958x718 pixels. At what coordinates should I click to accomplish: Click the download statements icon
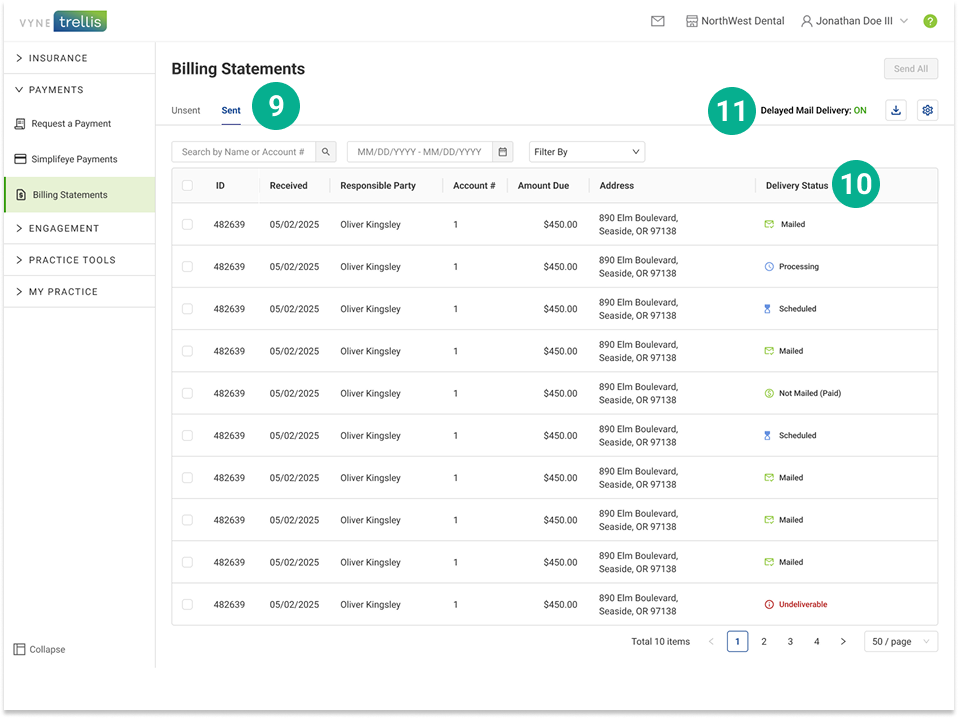click(896, 110)
